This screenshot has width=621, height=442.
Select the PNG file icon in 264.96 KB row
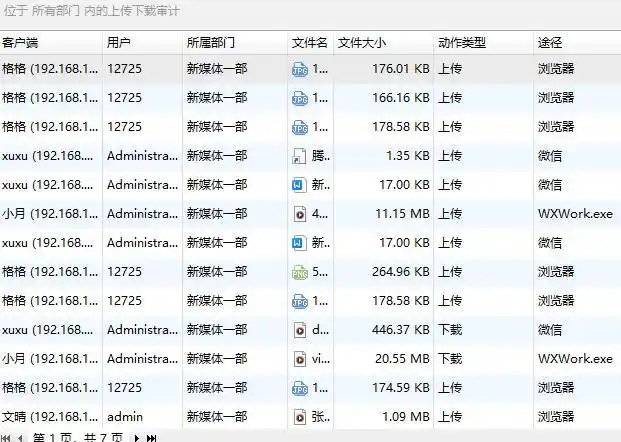(x=300, y=272)
